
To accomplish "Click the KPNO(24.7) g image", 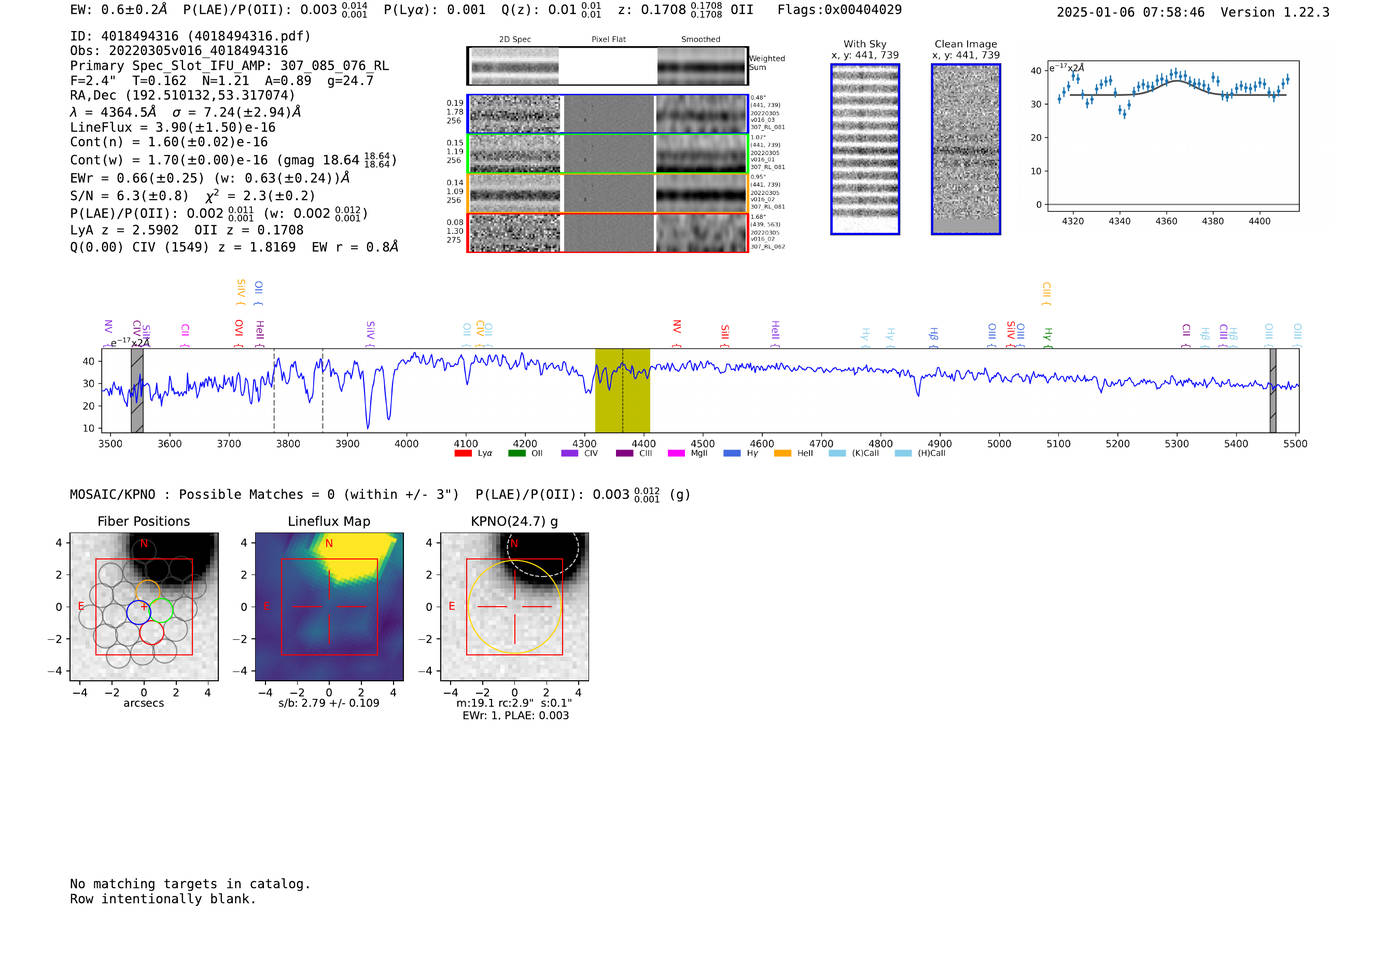I will click(x=515, y=607).
